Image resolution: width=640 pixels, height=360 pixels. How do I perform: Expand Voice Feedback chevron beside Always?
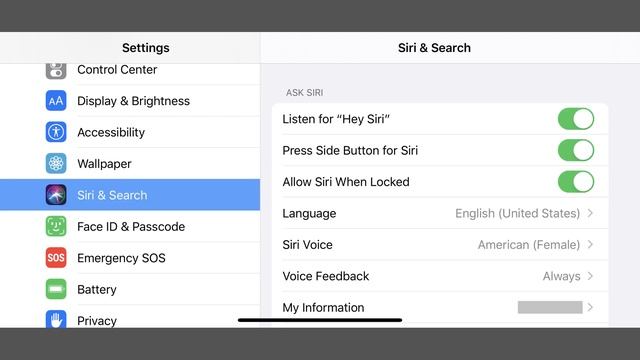tap(590, 276)
